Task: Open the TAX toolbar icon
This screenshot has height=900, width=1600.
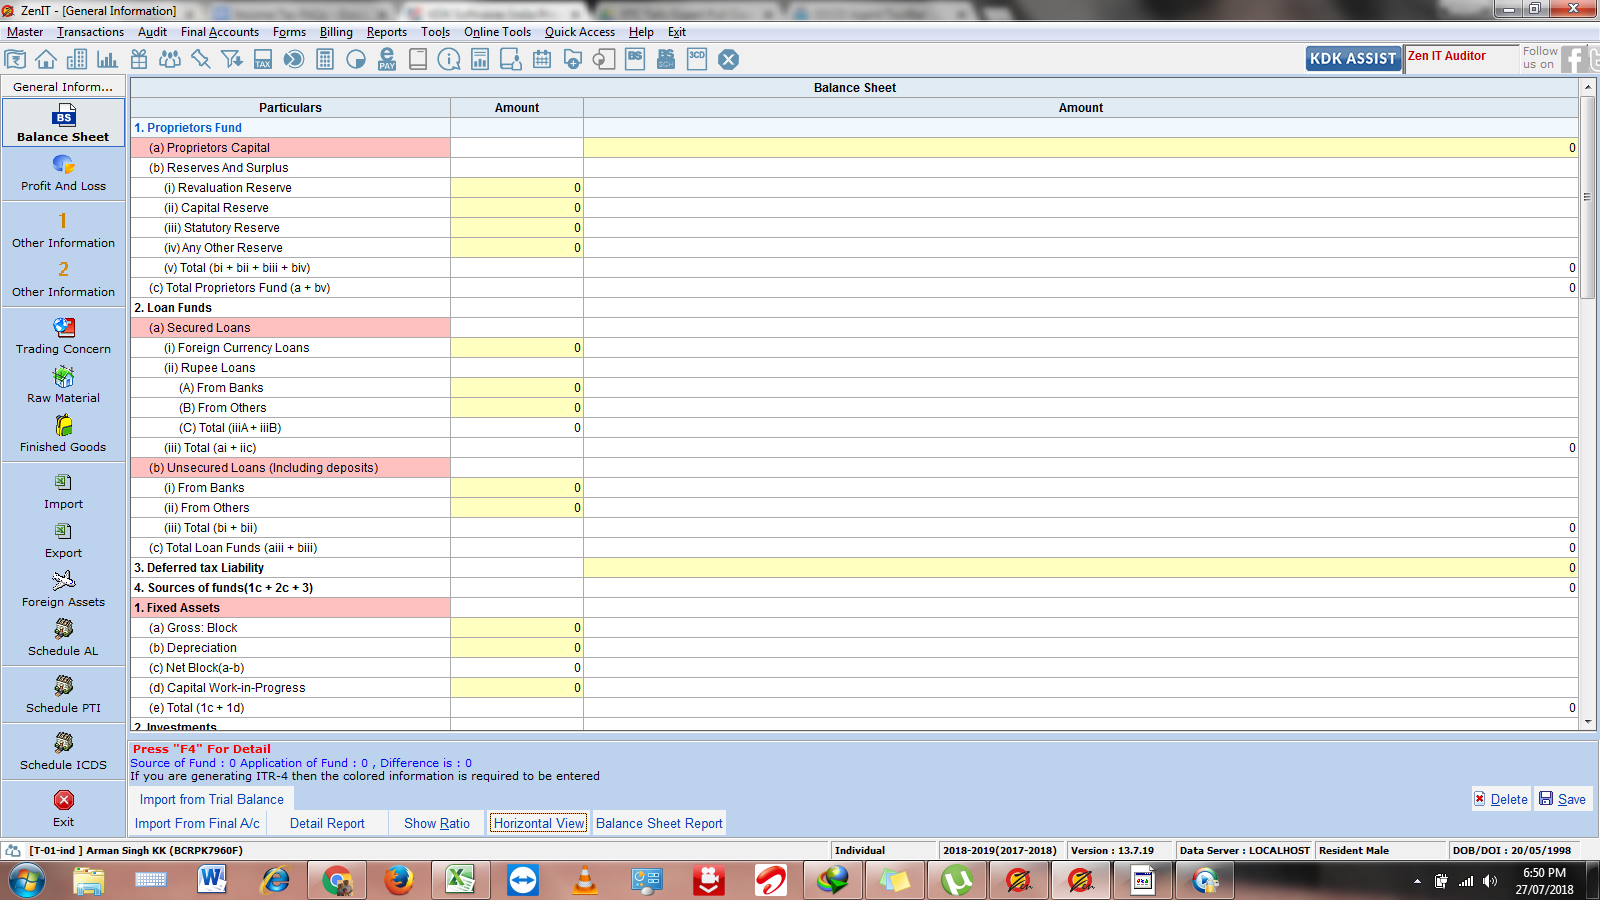Action: [263, 59]
